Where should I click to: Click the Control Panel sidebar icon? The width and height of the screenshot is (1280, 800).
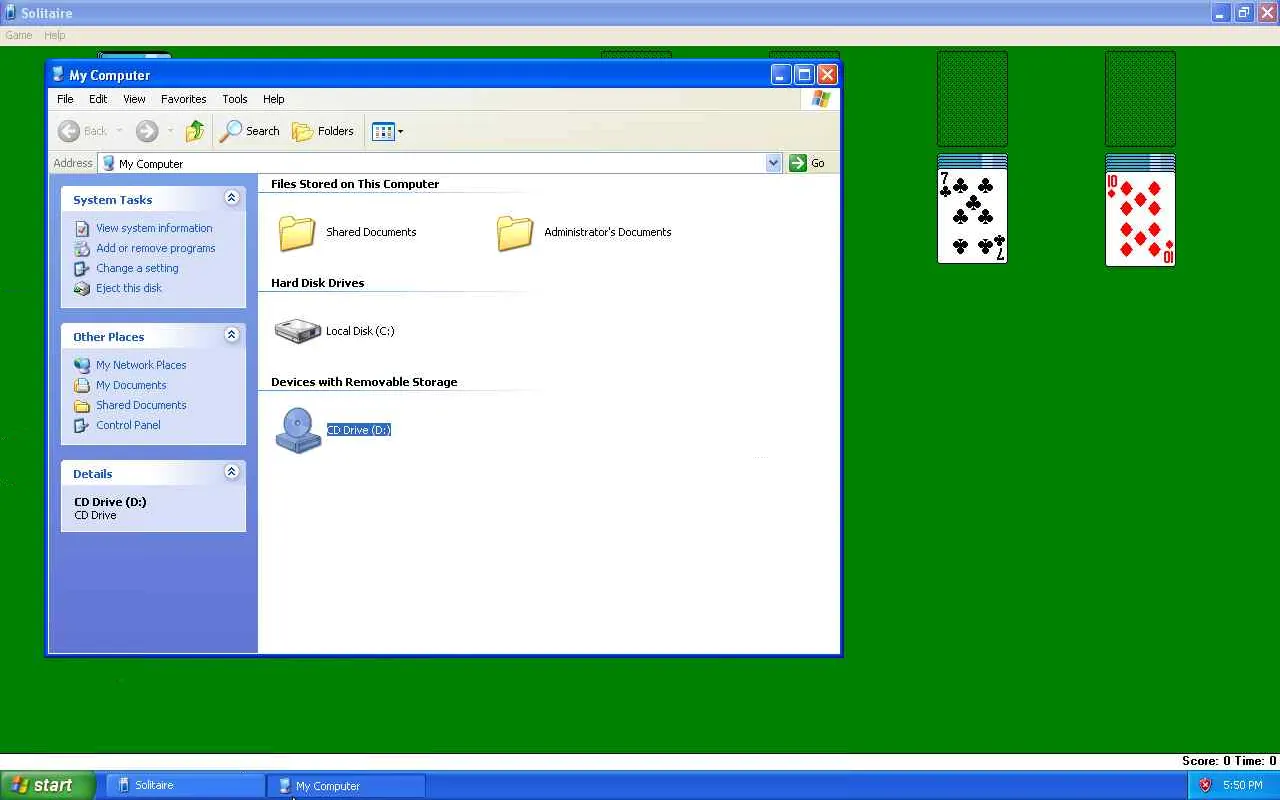click(82, 425)
